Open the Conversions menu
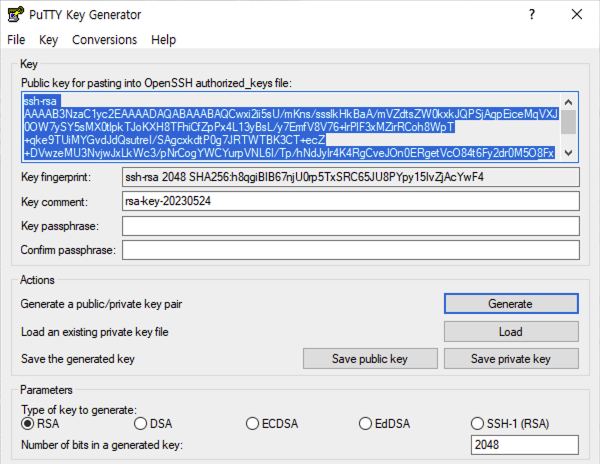The height and width of the screenshot is (464, 600). pos(104,40)
